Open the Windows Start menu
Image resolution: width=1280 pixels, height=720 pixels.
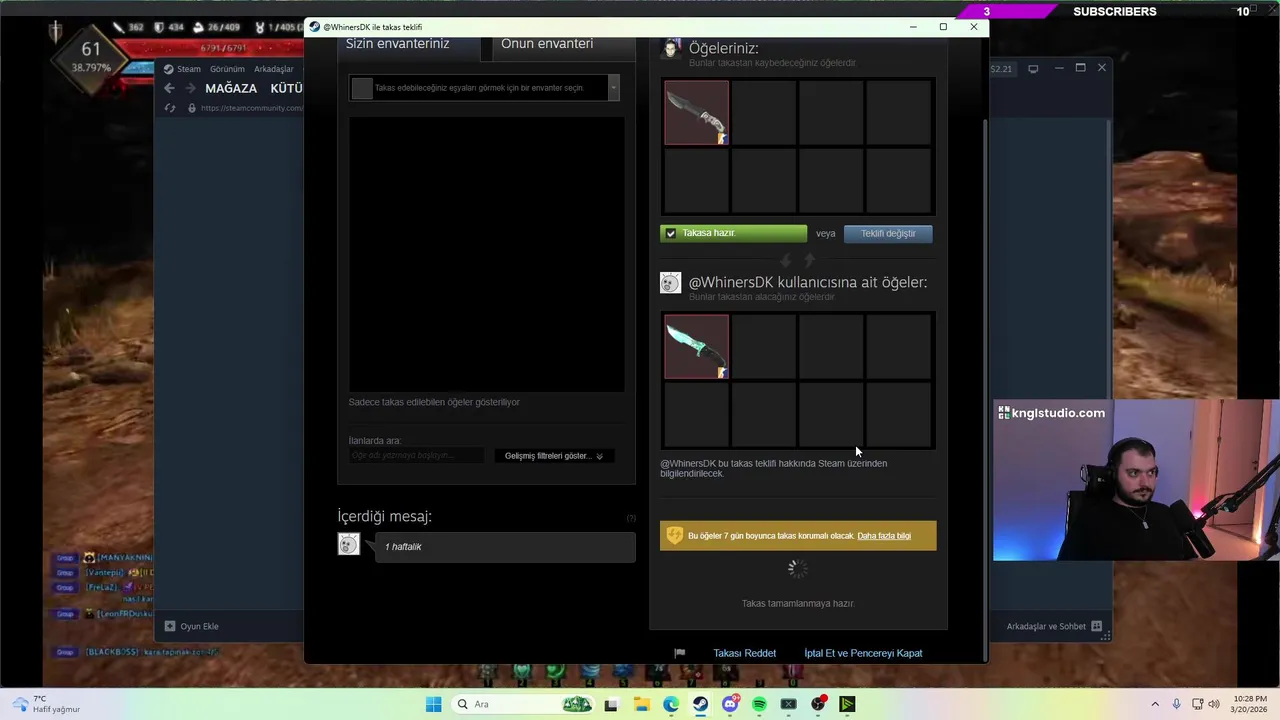pyautogui.click(x=433, y=704)
